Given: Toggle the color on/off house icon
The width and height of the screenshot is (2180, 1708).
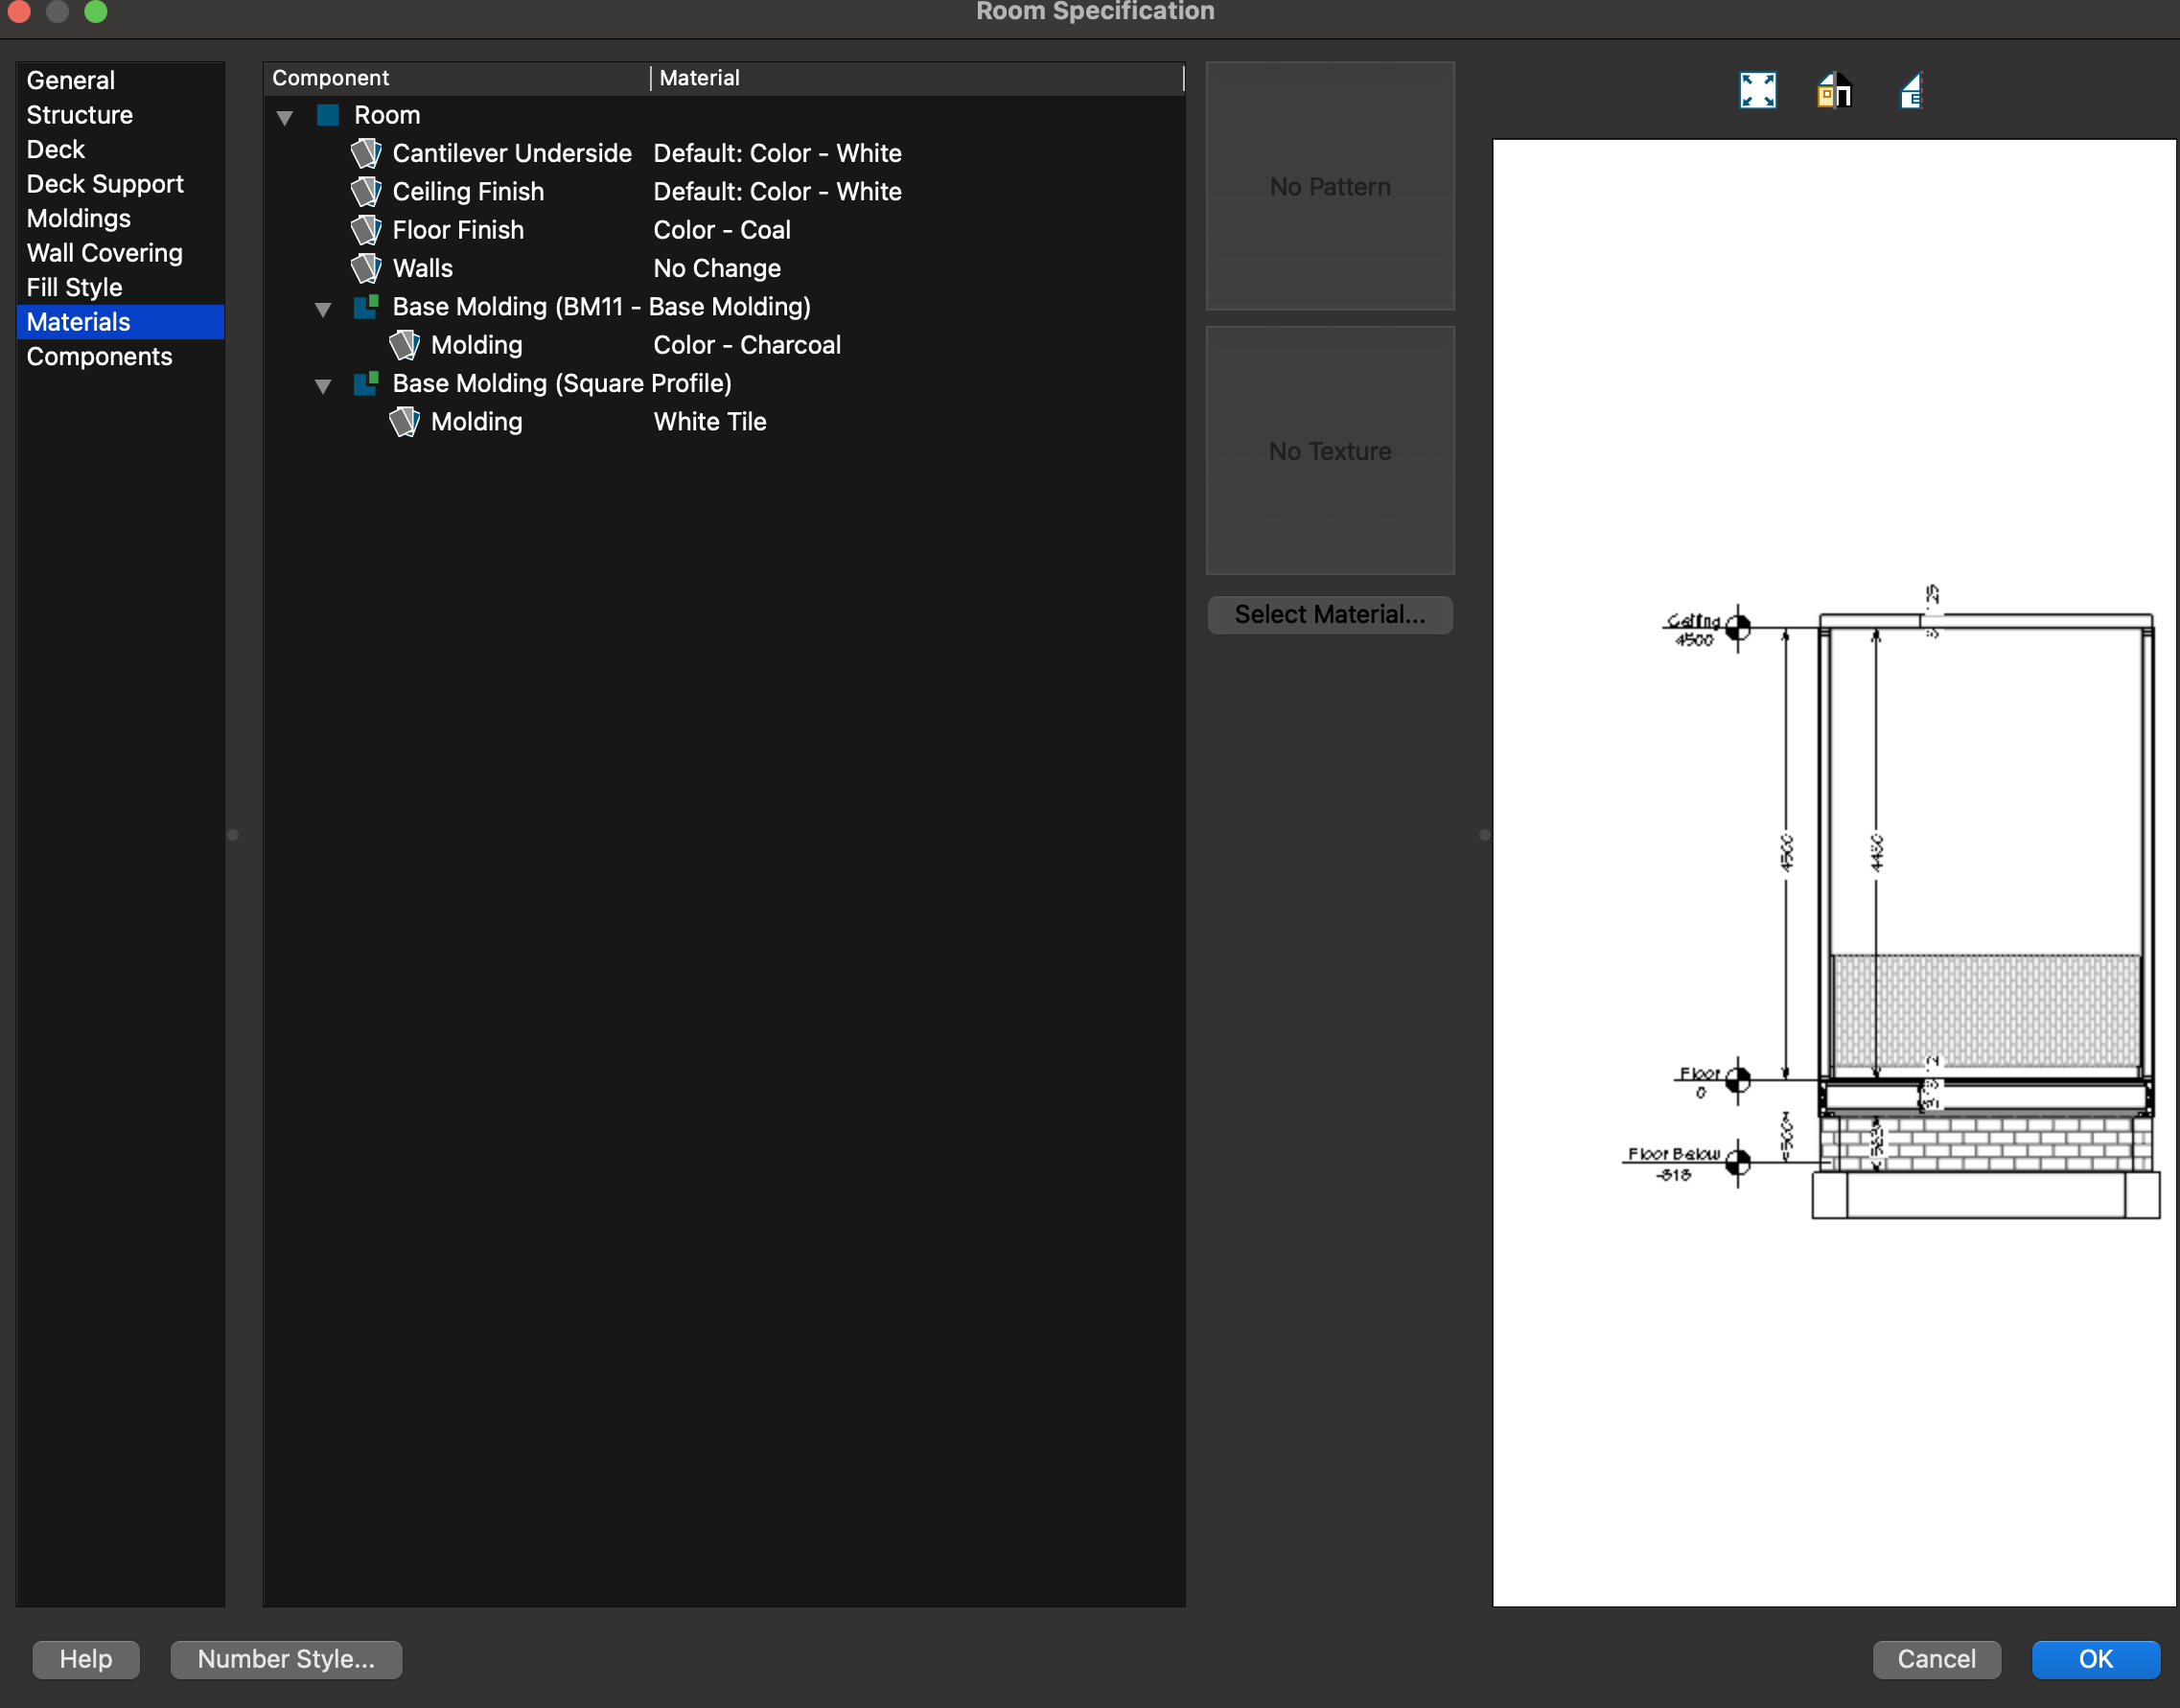Looking at the screenshot, I should coord(1833,91).
